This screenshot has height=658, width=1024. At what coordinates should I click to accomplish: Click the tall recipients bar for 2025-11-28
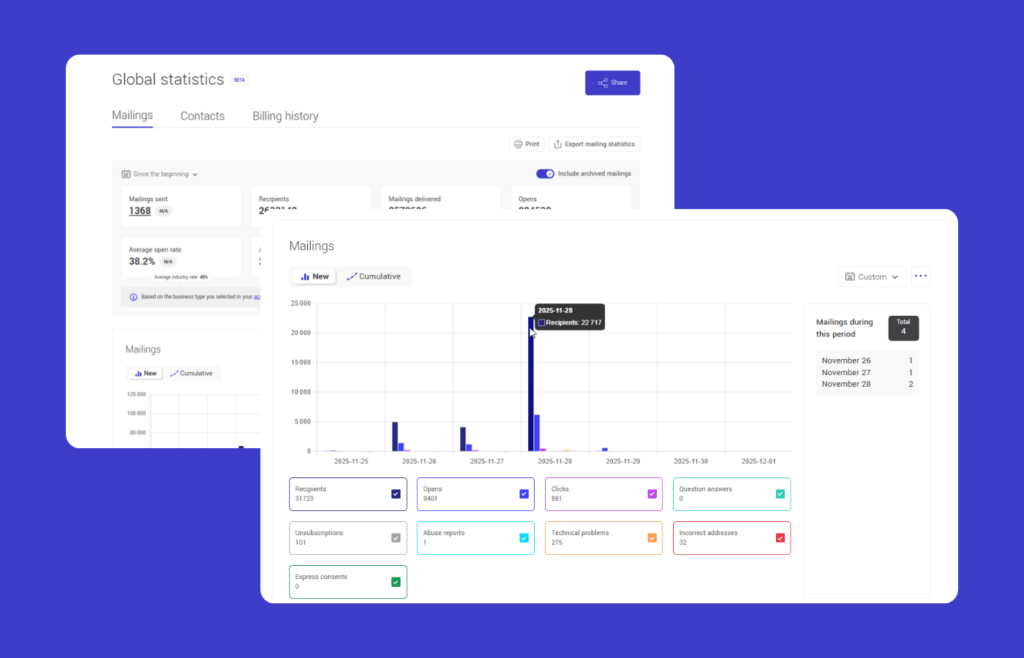[531, 384]
